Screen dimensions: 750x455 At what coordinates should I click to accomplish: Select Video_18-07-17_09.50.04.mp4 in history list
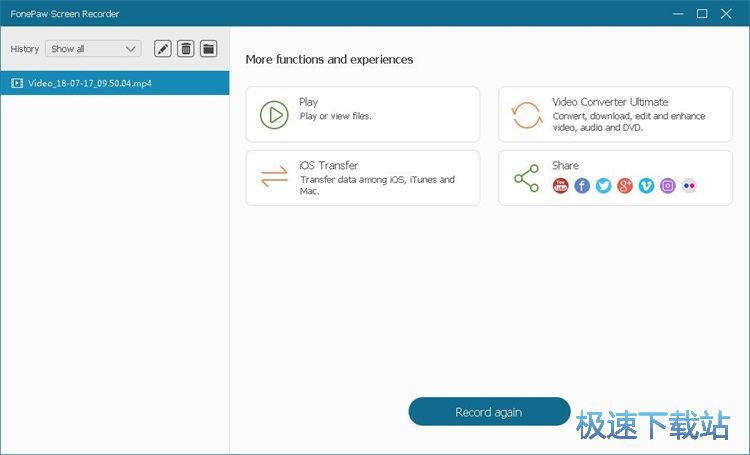pyautogui.click(x=115, y=83)
